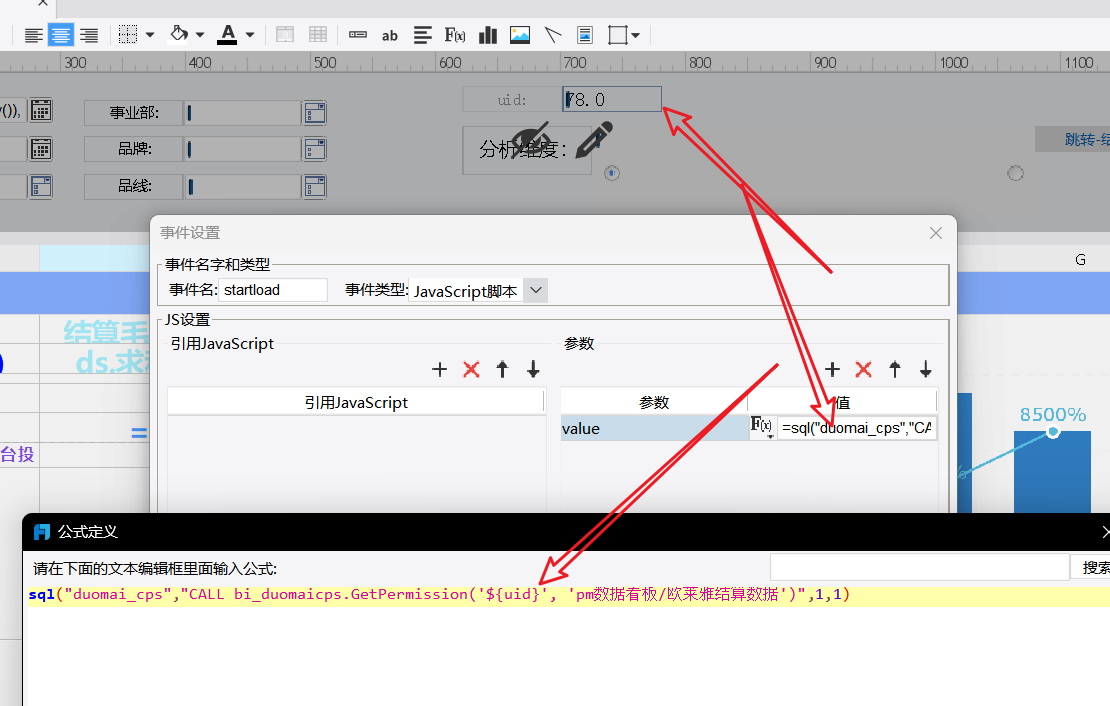Insert rich text with lines icon

pyautogui.click(x=423, y=35)
